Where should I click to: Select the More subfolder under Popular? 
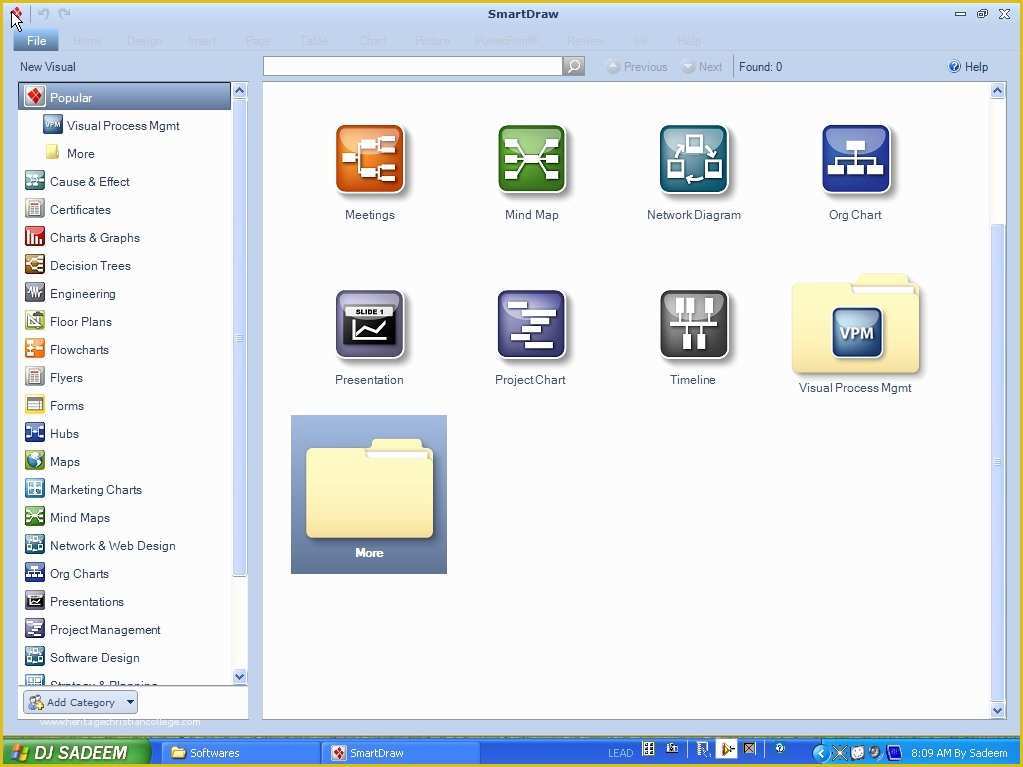[70, 153]
